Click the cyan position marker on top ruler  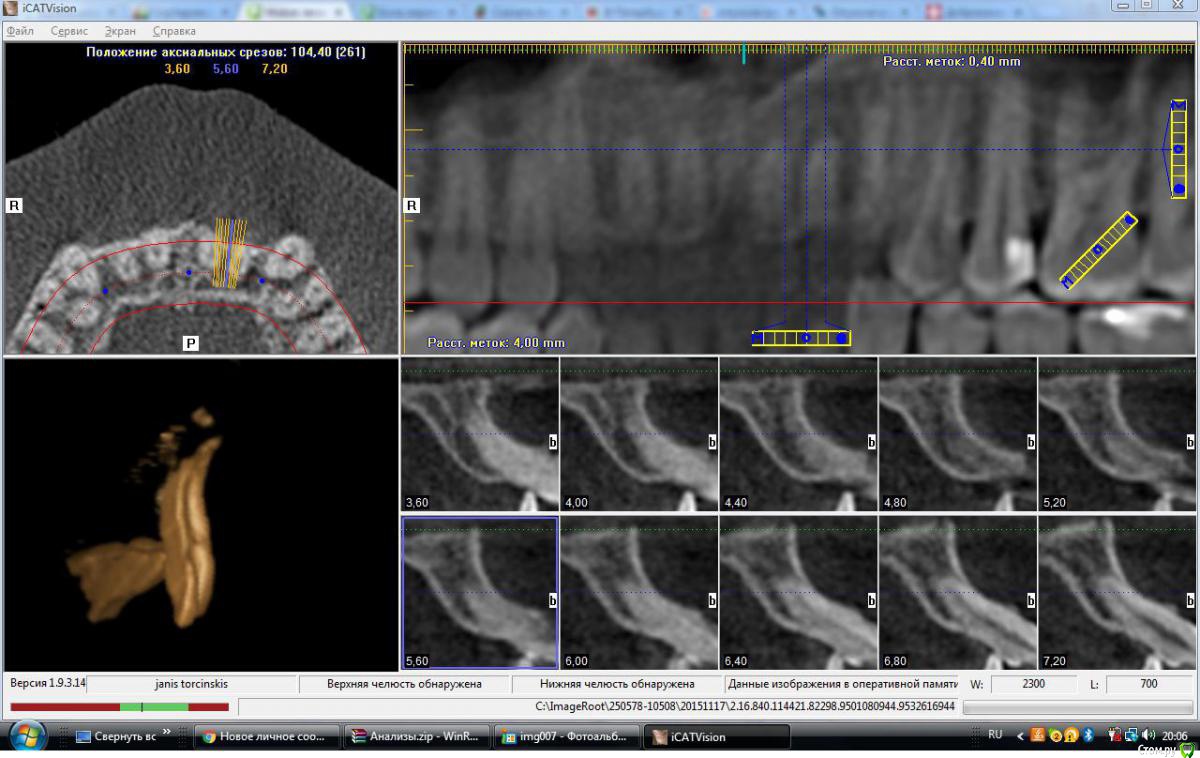(744, 54)
